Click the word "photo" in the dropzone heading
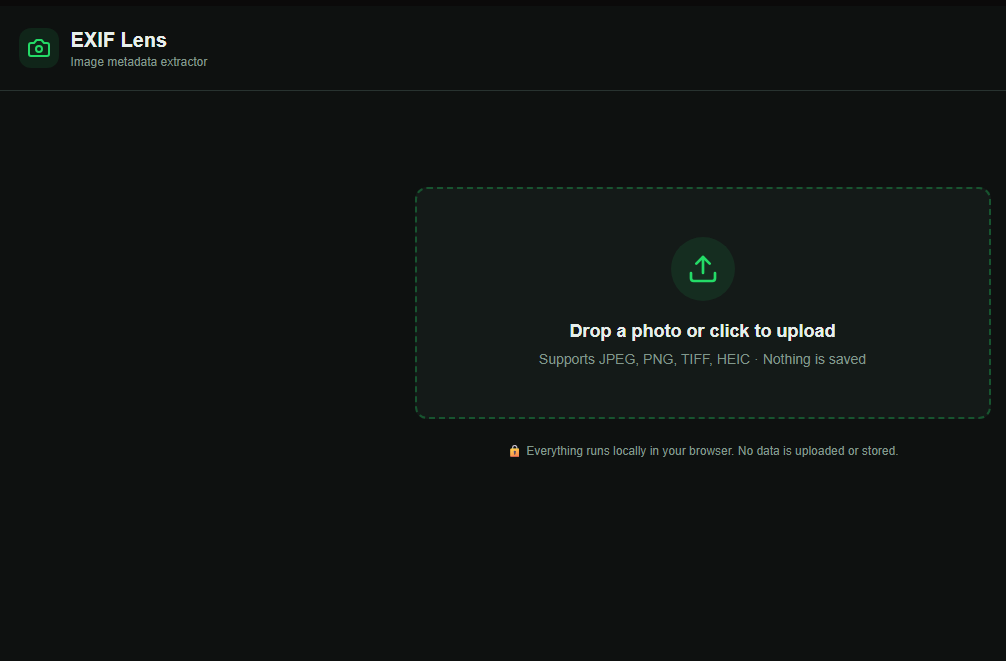The image size is (1006, 661). tap(656, 331)
